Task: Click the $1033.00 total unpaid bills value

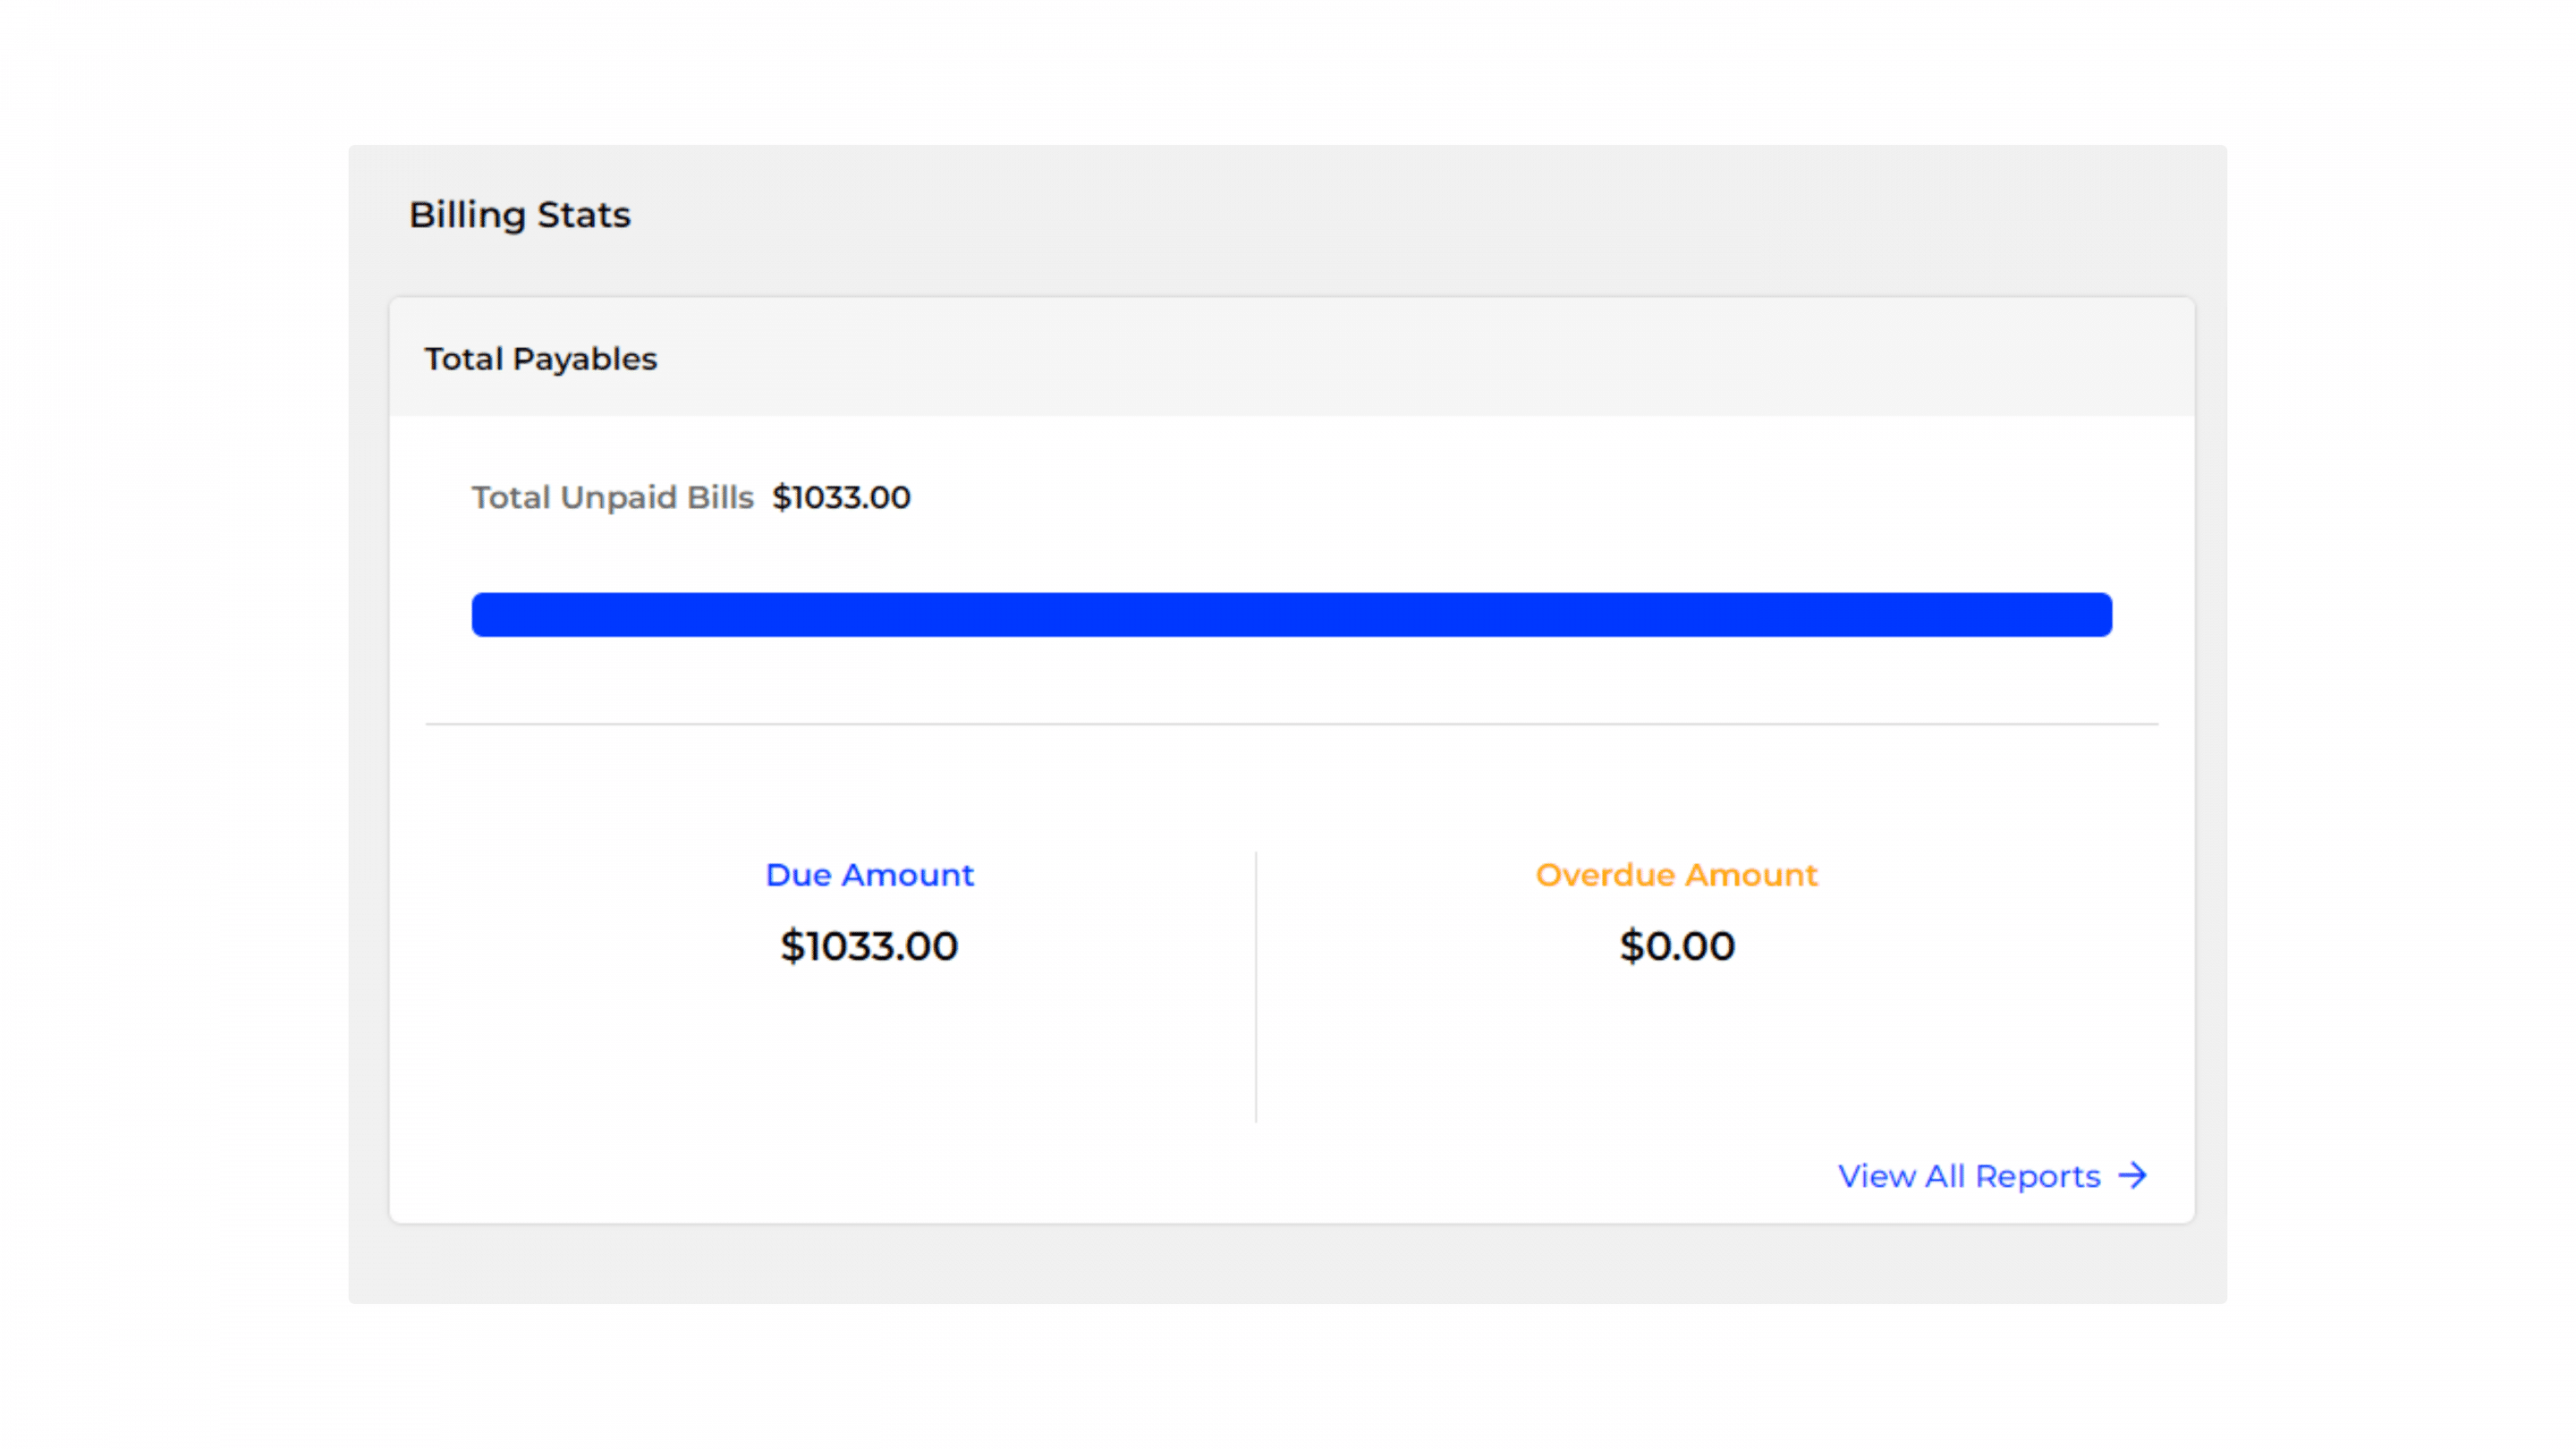Action: [x=841, y=497]
